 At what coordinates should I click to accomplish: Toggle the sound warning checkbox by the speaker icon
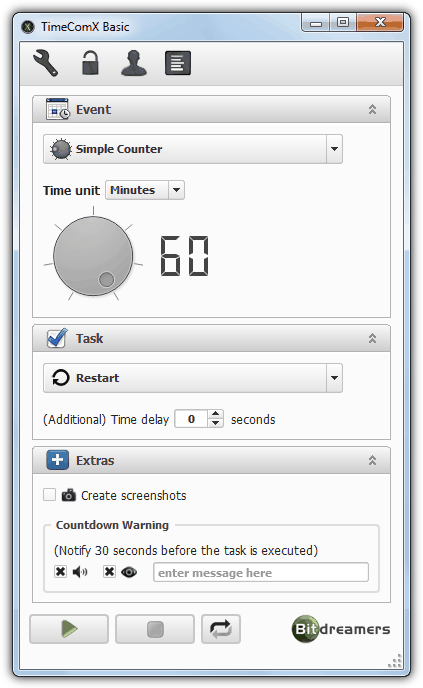61,571
